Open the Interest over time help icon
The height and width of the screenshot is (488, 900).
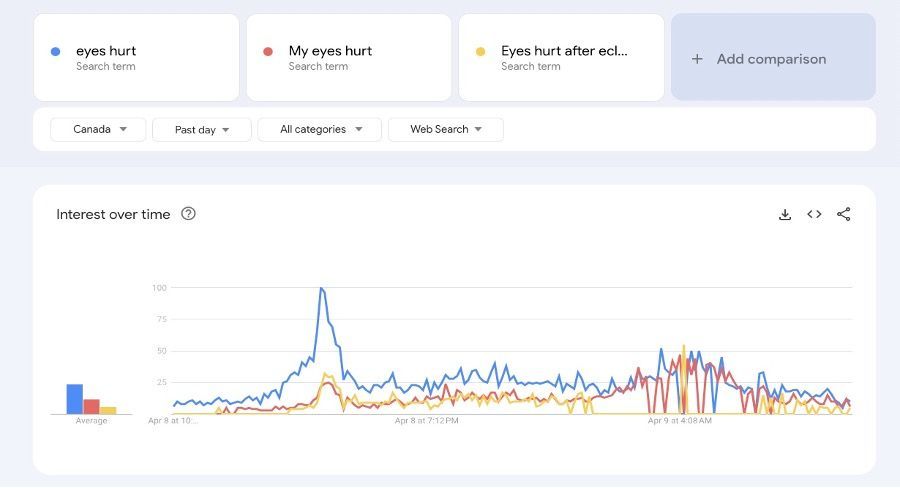pyautogui.click(x=188, y=214)
